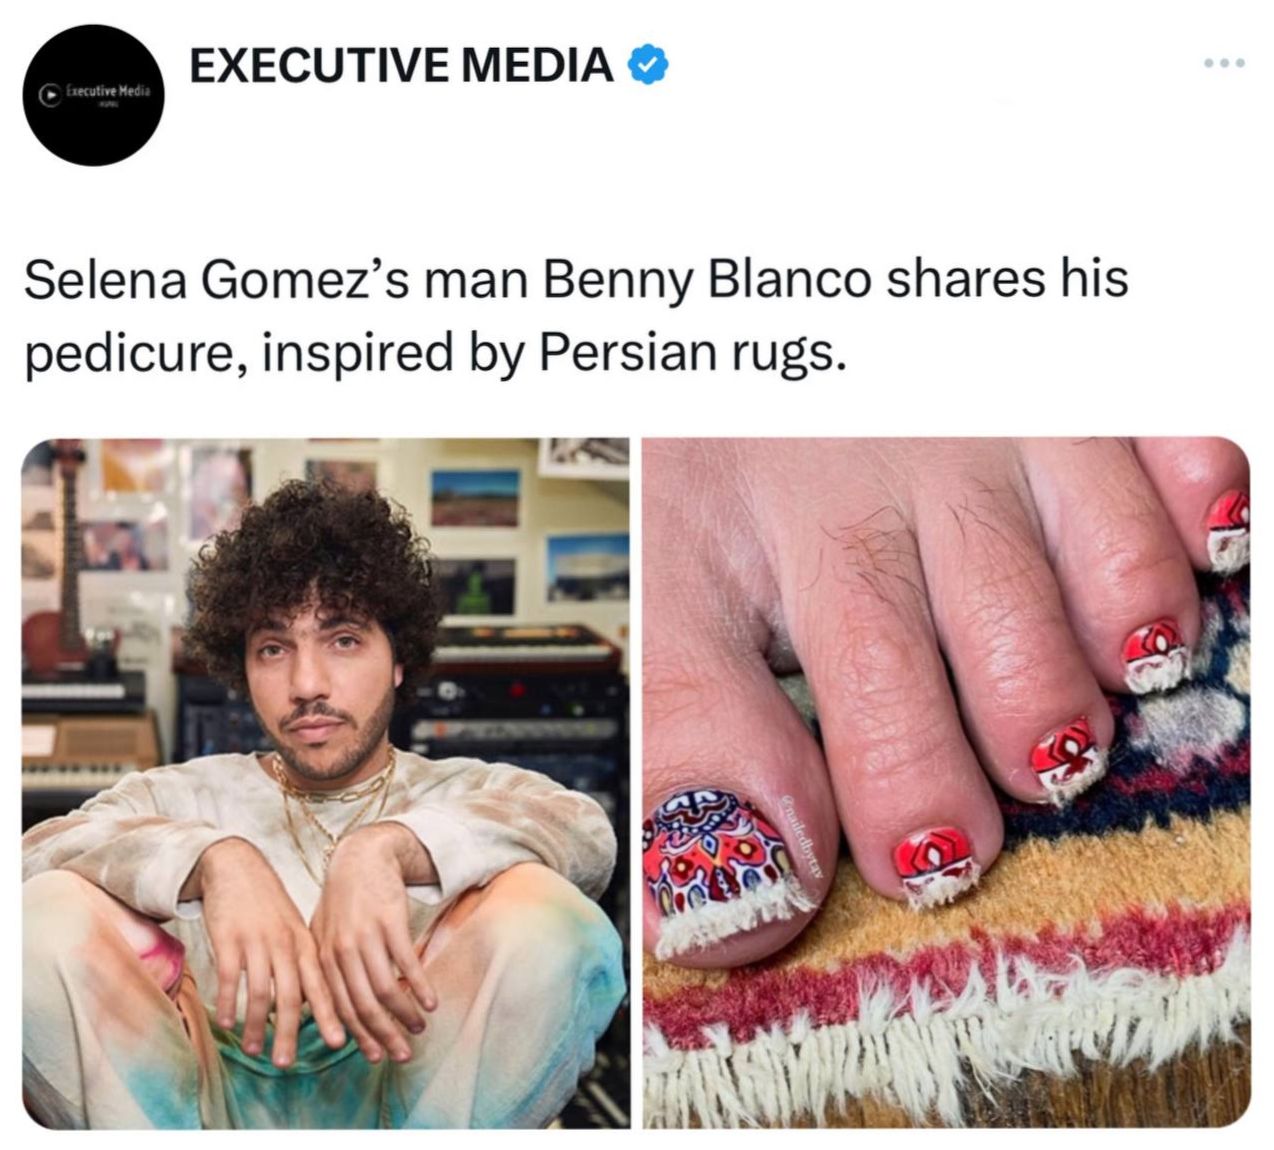1274x1150 pixels.
Task: Open the right pedicure photo
Action: tap(946, 783)
